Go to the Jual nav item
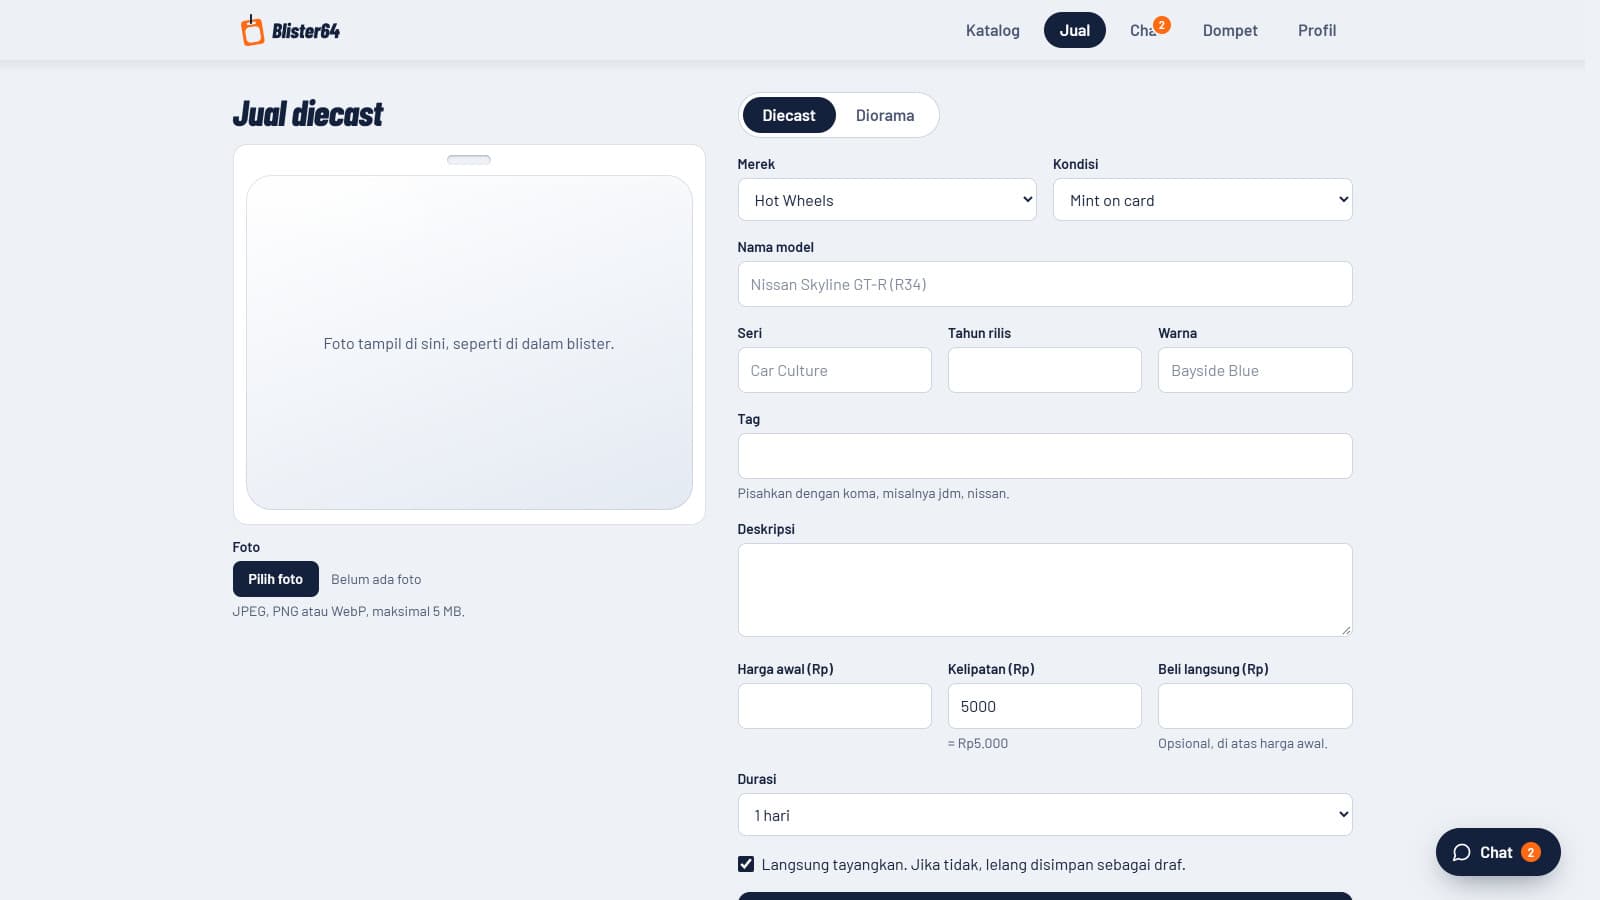 pyautogui.click(x=1075, y=30)
